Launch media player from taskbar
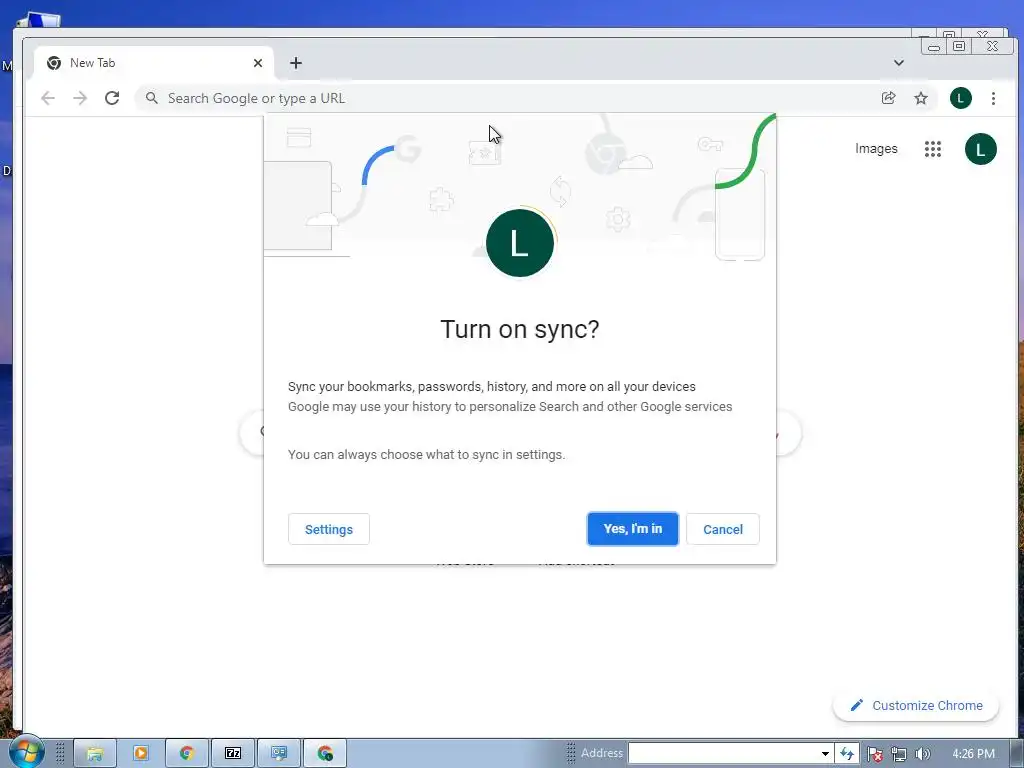1024x768 pixels. point(140,754)
